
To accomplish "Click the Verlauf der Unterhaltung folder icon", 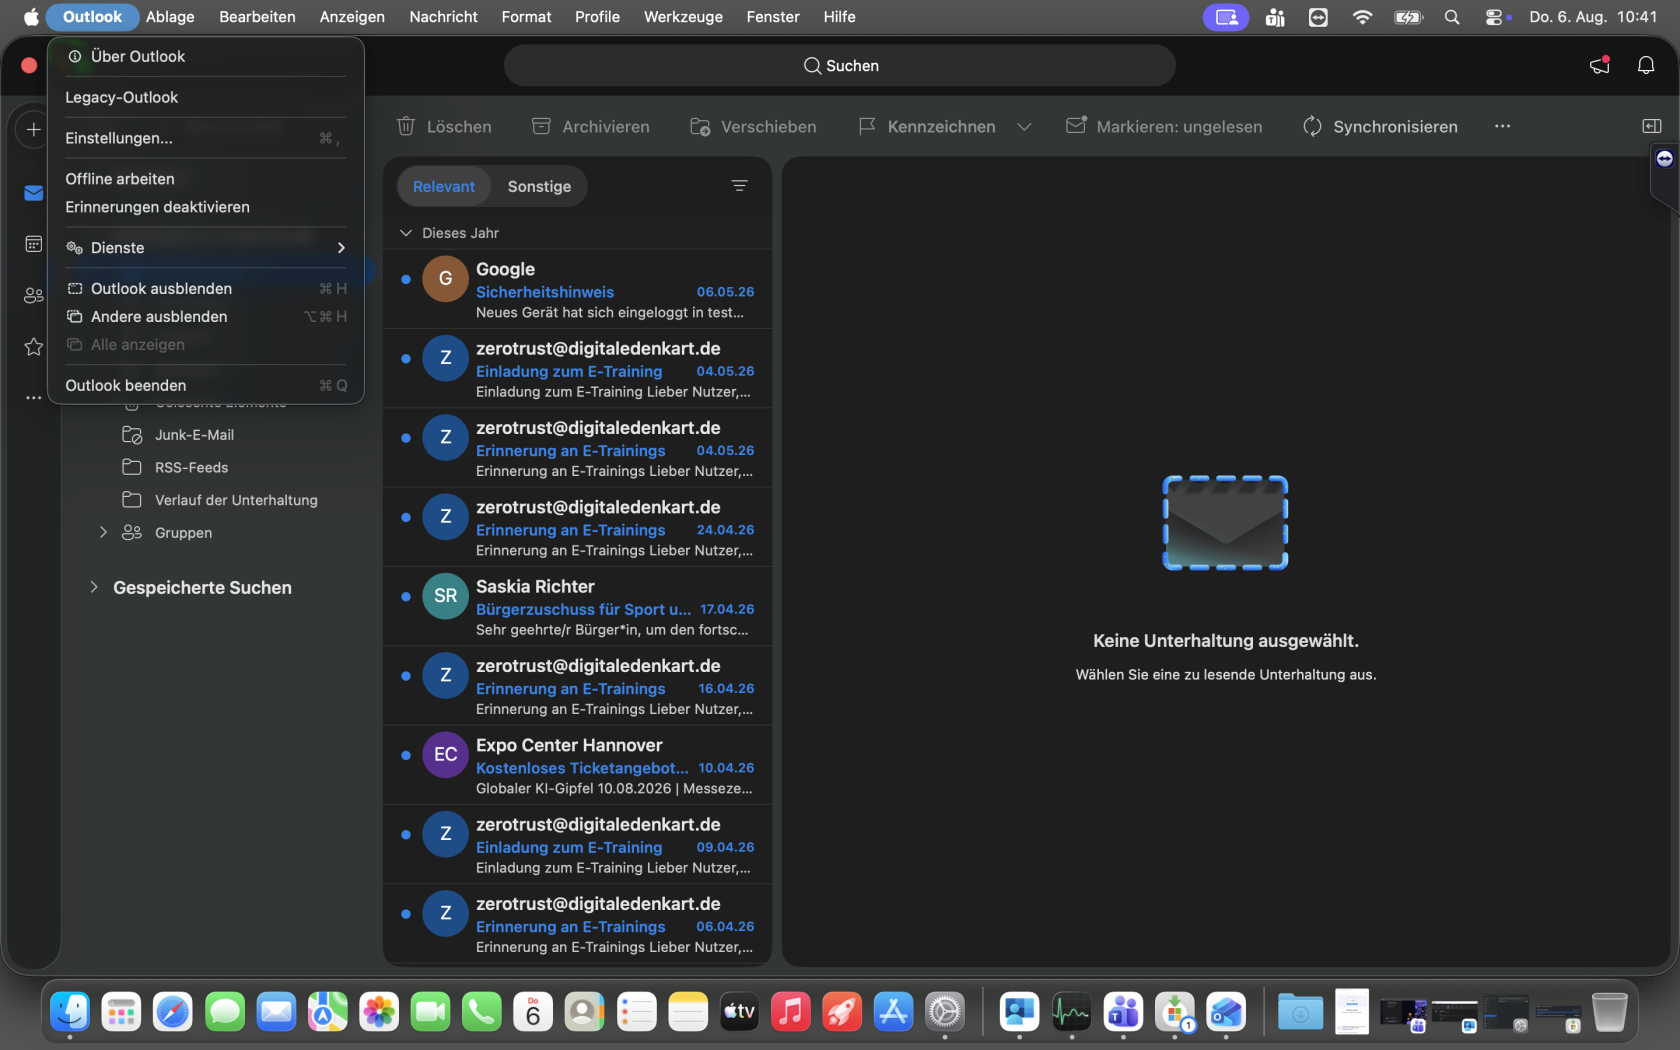I will 132,500.
